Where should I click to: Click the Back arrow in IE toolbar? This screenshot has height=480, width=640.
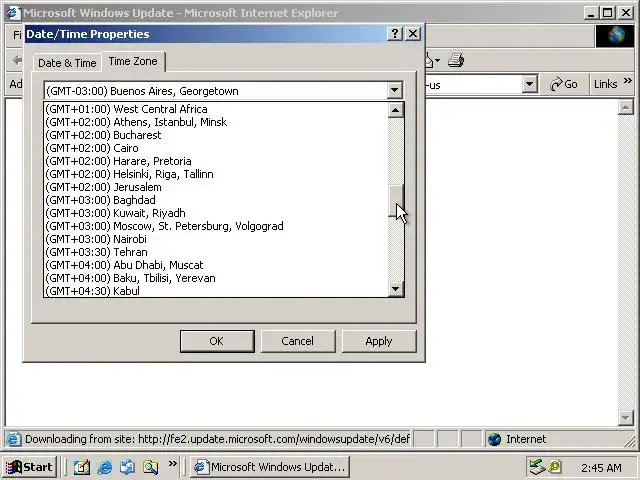17,60
